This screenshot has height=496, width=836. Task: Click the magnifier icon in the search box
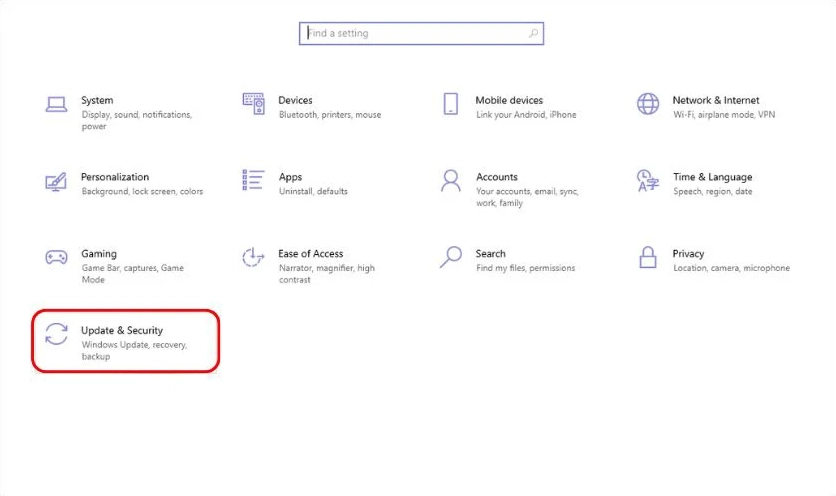click(533, 33)
